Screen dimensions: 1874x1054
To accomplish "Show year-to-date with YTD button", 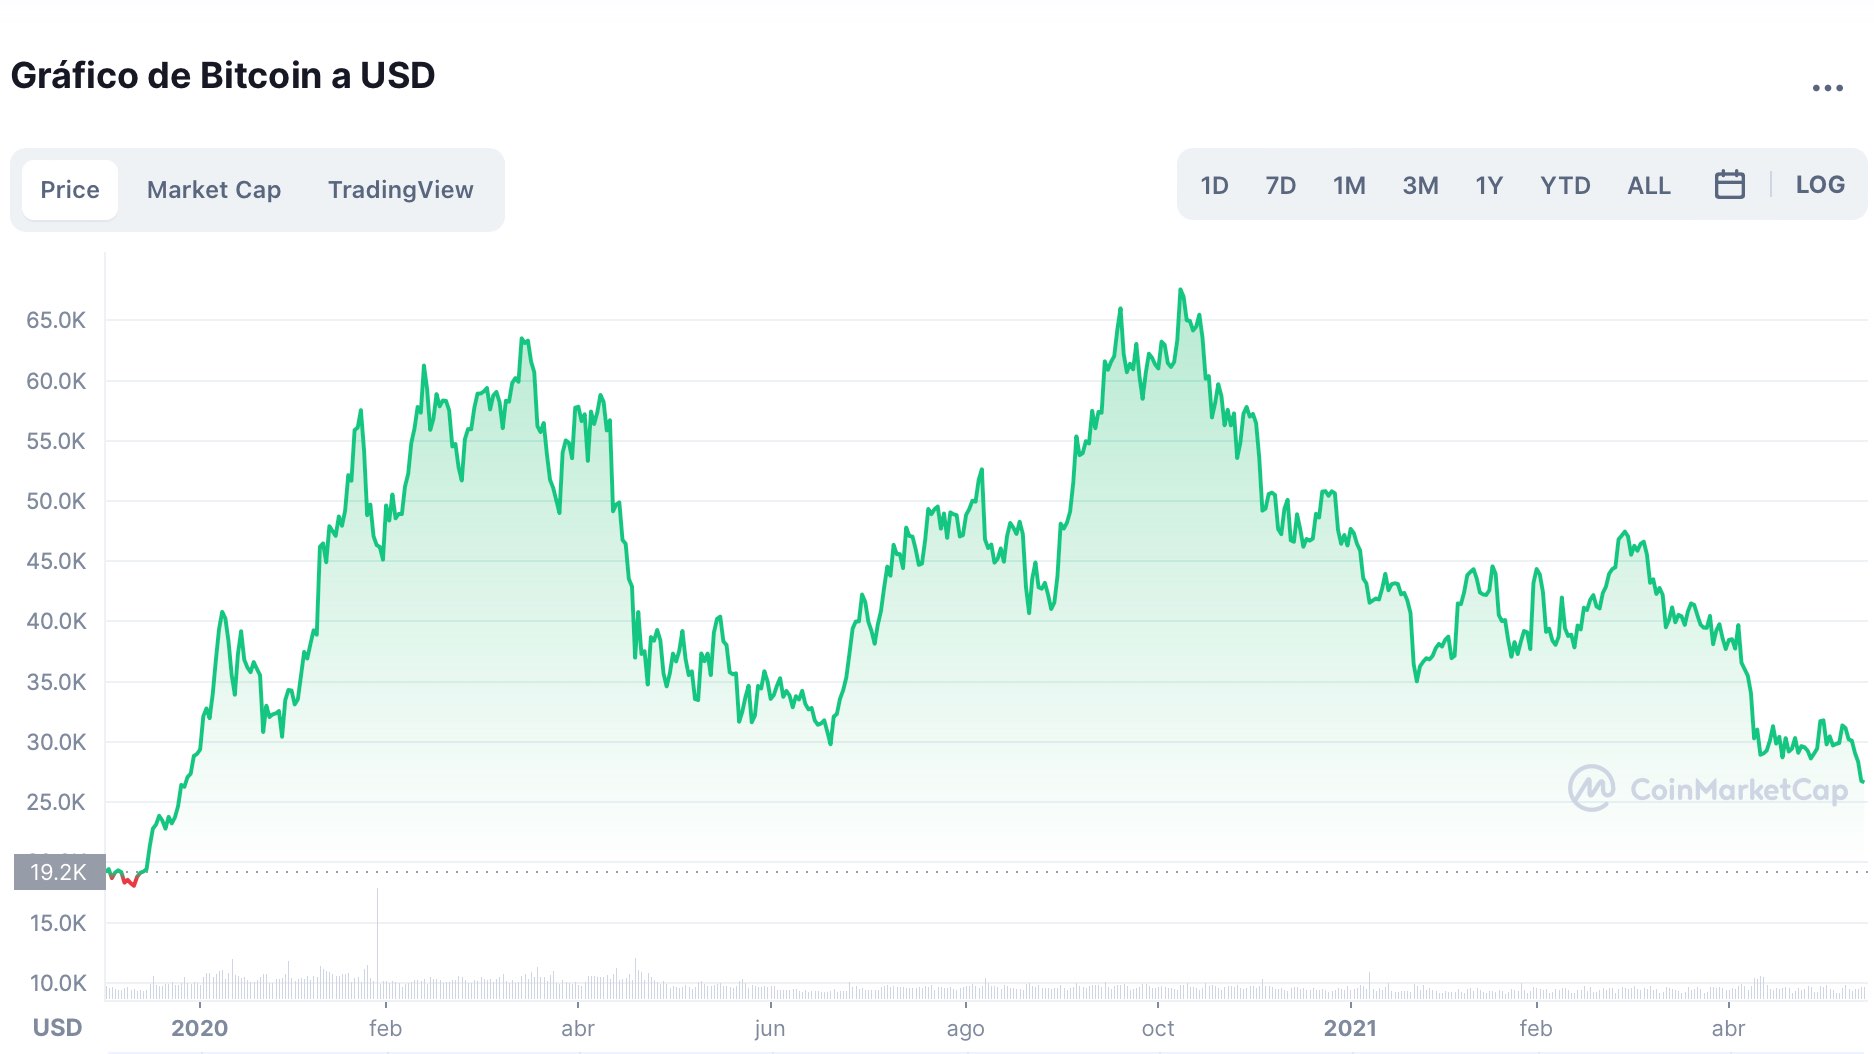I will (x=1565, y=186).
